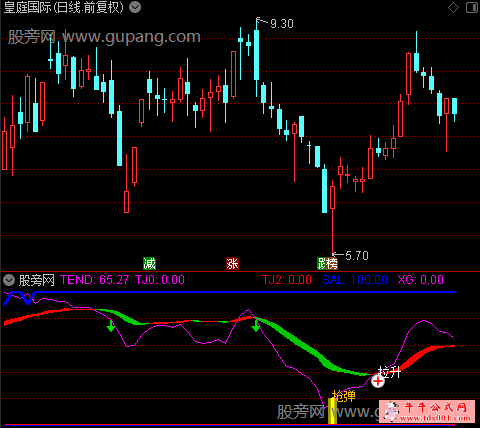Image resolution: width=480 pixels, height=428 pixels.
Task: Click the second green down arrow signal
Action: click(256, 326)
